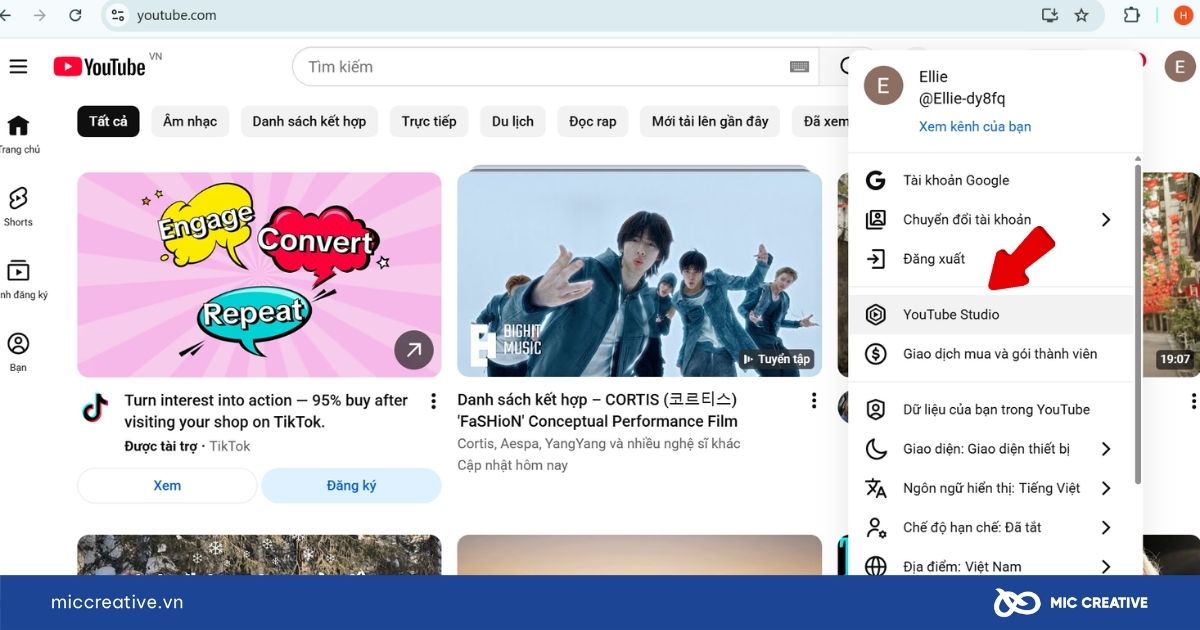Viewport: 1200px width, 630px height.
Task: Select the Du lịch filter chip
Action: coord(513,121)
